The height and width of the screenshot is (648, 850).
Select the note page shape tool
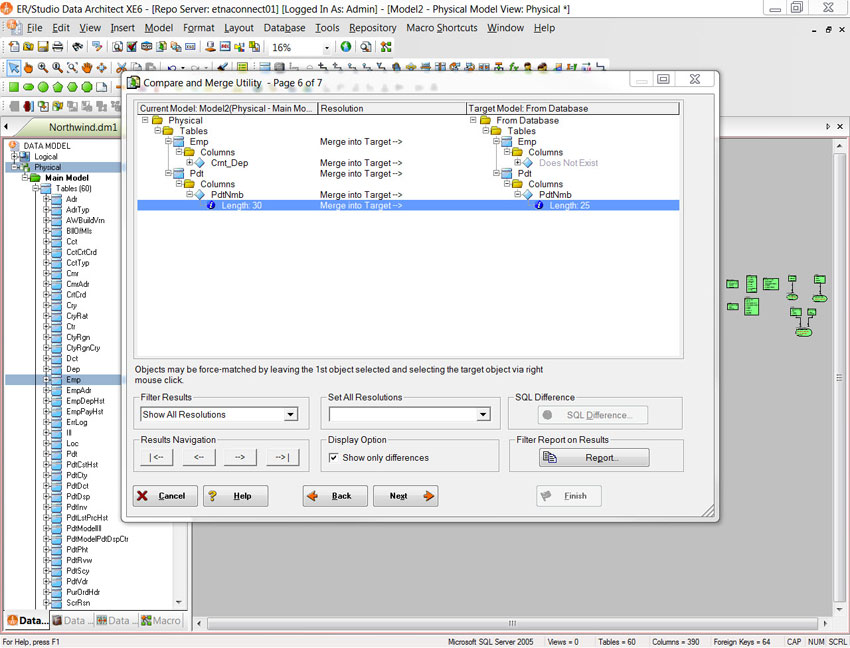pos(101,87)
